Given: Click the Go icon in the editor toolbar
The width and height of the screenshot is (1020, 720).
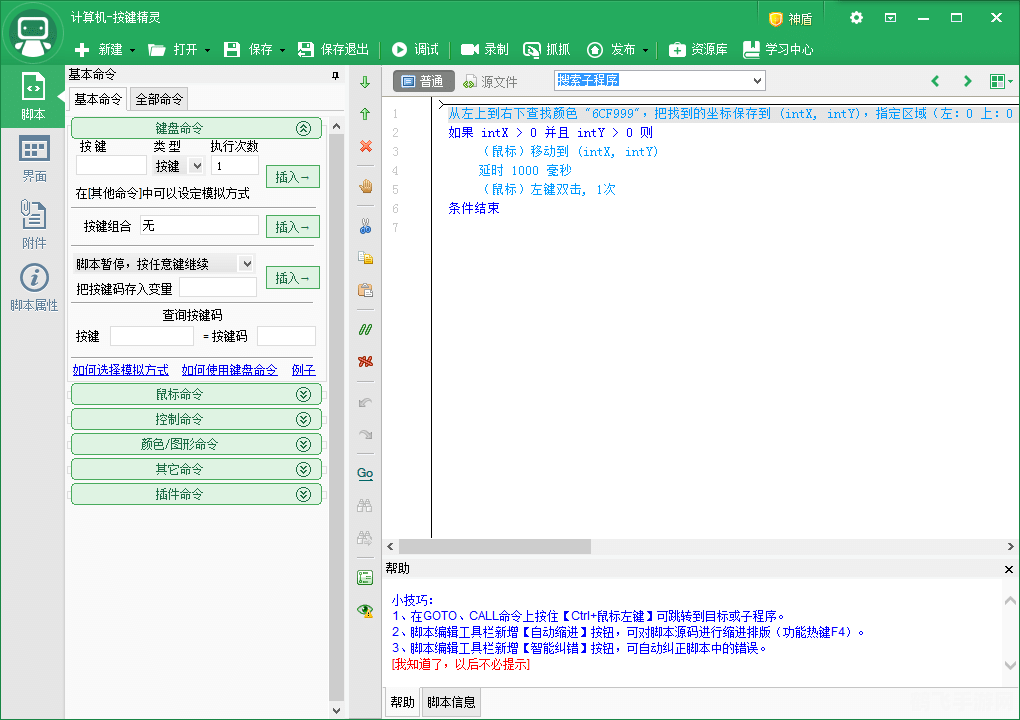Looking at the screenshot, I should 365,473.
